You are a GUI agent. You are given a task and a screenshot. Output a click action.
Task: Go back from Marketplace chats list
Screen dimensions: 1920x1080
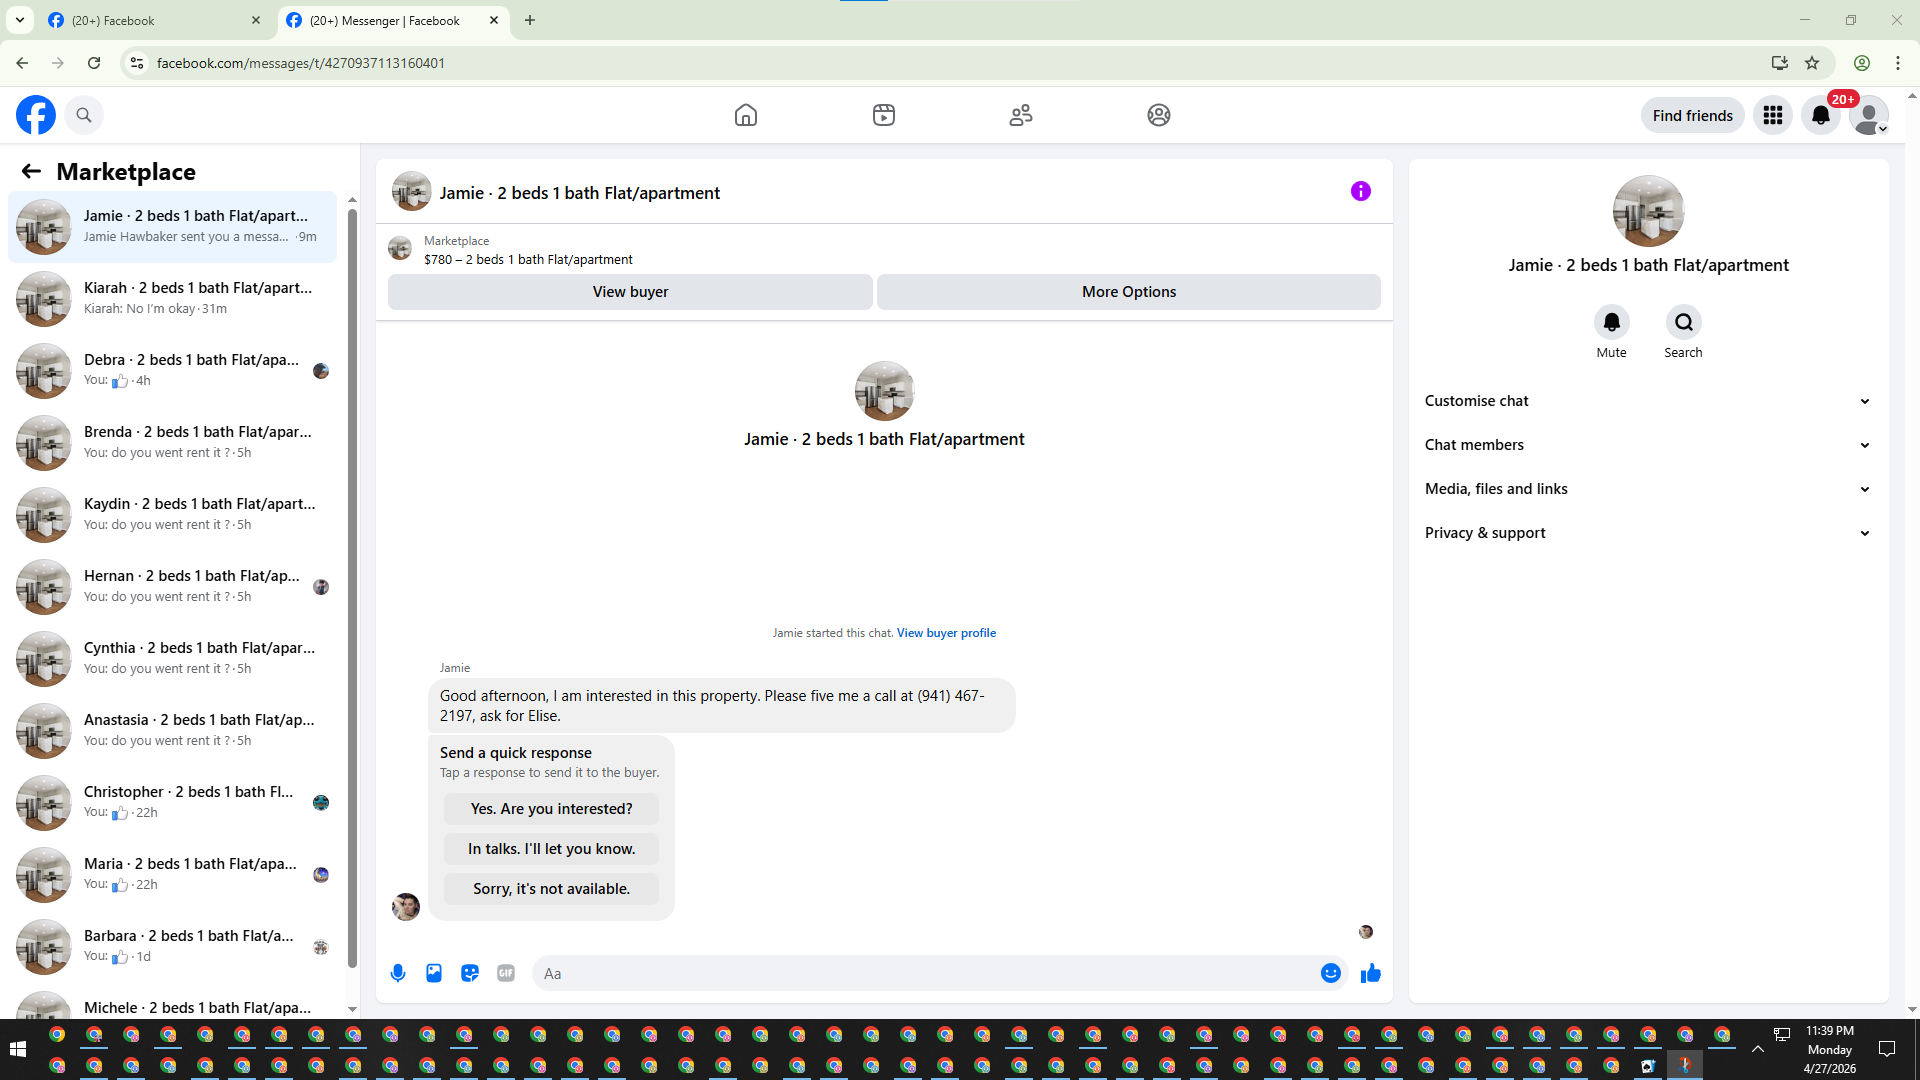pyautogui.click(x=31, y=171)
